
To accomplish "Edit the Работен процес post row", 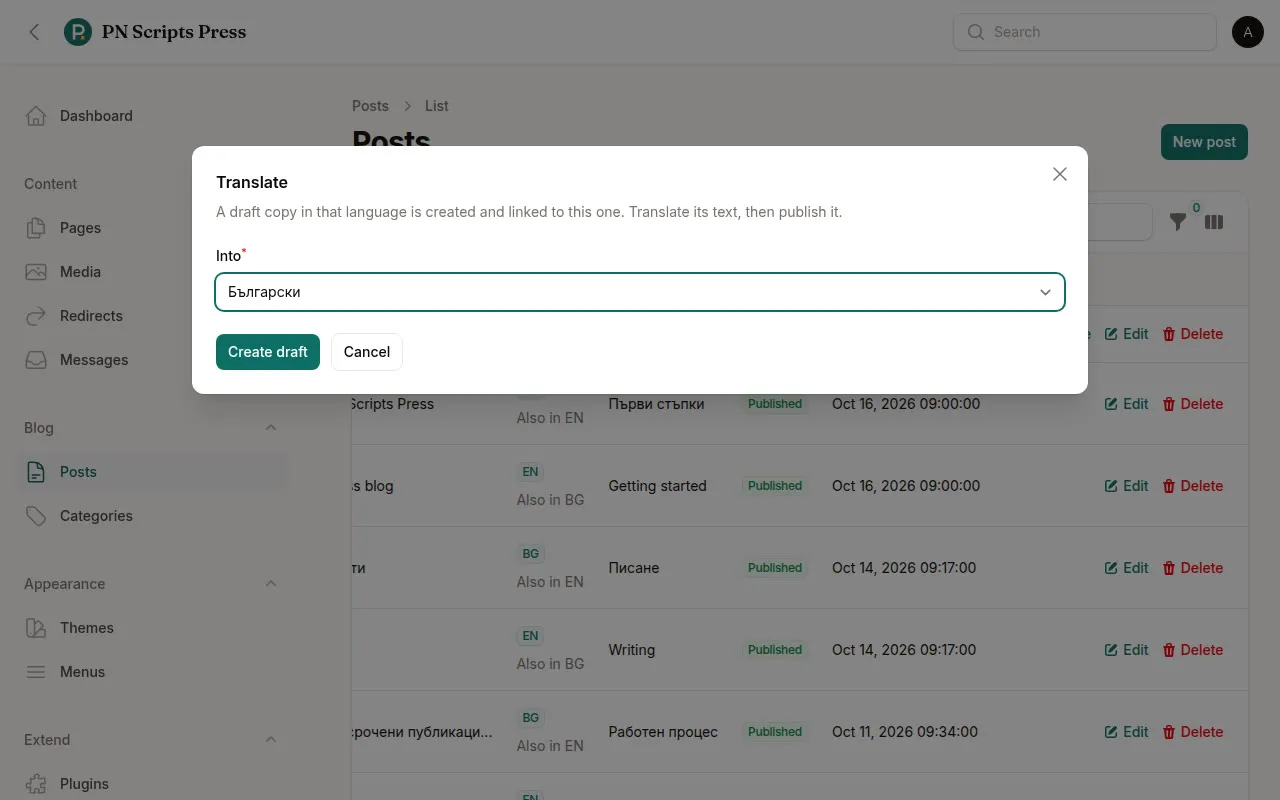I will click(1127, 732).
